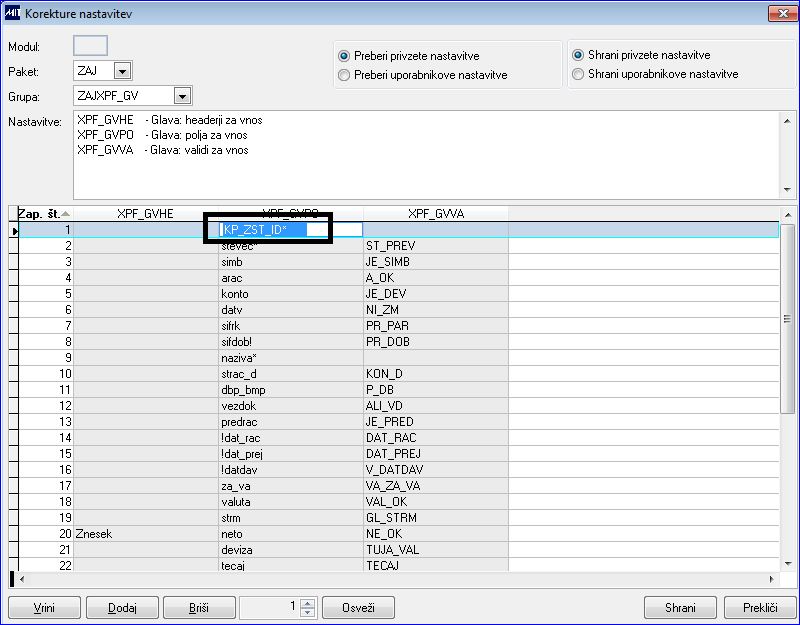The image size is (800, 625).
Task: Choose 'Shrani uporabnikove nastavitve' radio option
Action: [x=578, y=74]
